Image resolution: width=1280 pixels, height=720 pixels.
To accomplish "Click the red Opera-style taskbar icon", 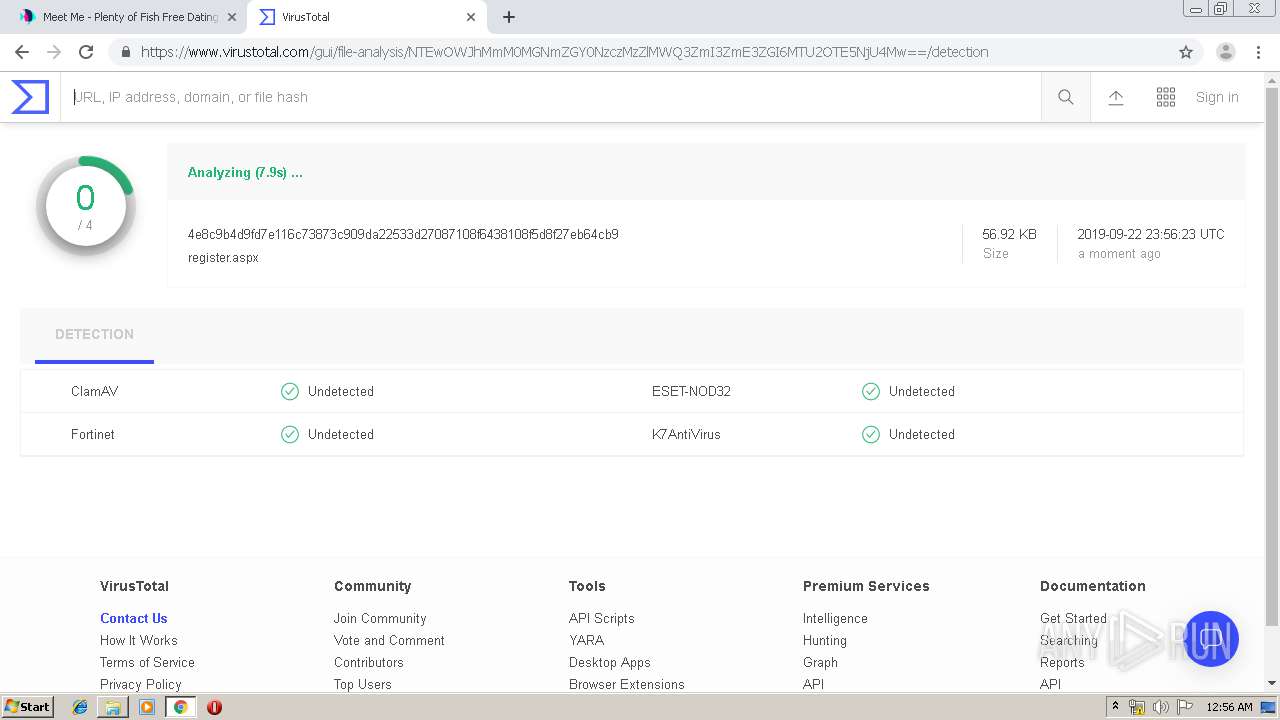I will pyautogui.click(x=214, y=707).
